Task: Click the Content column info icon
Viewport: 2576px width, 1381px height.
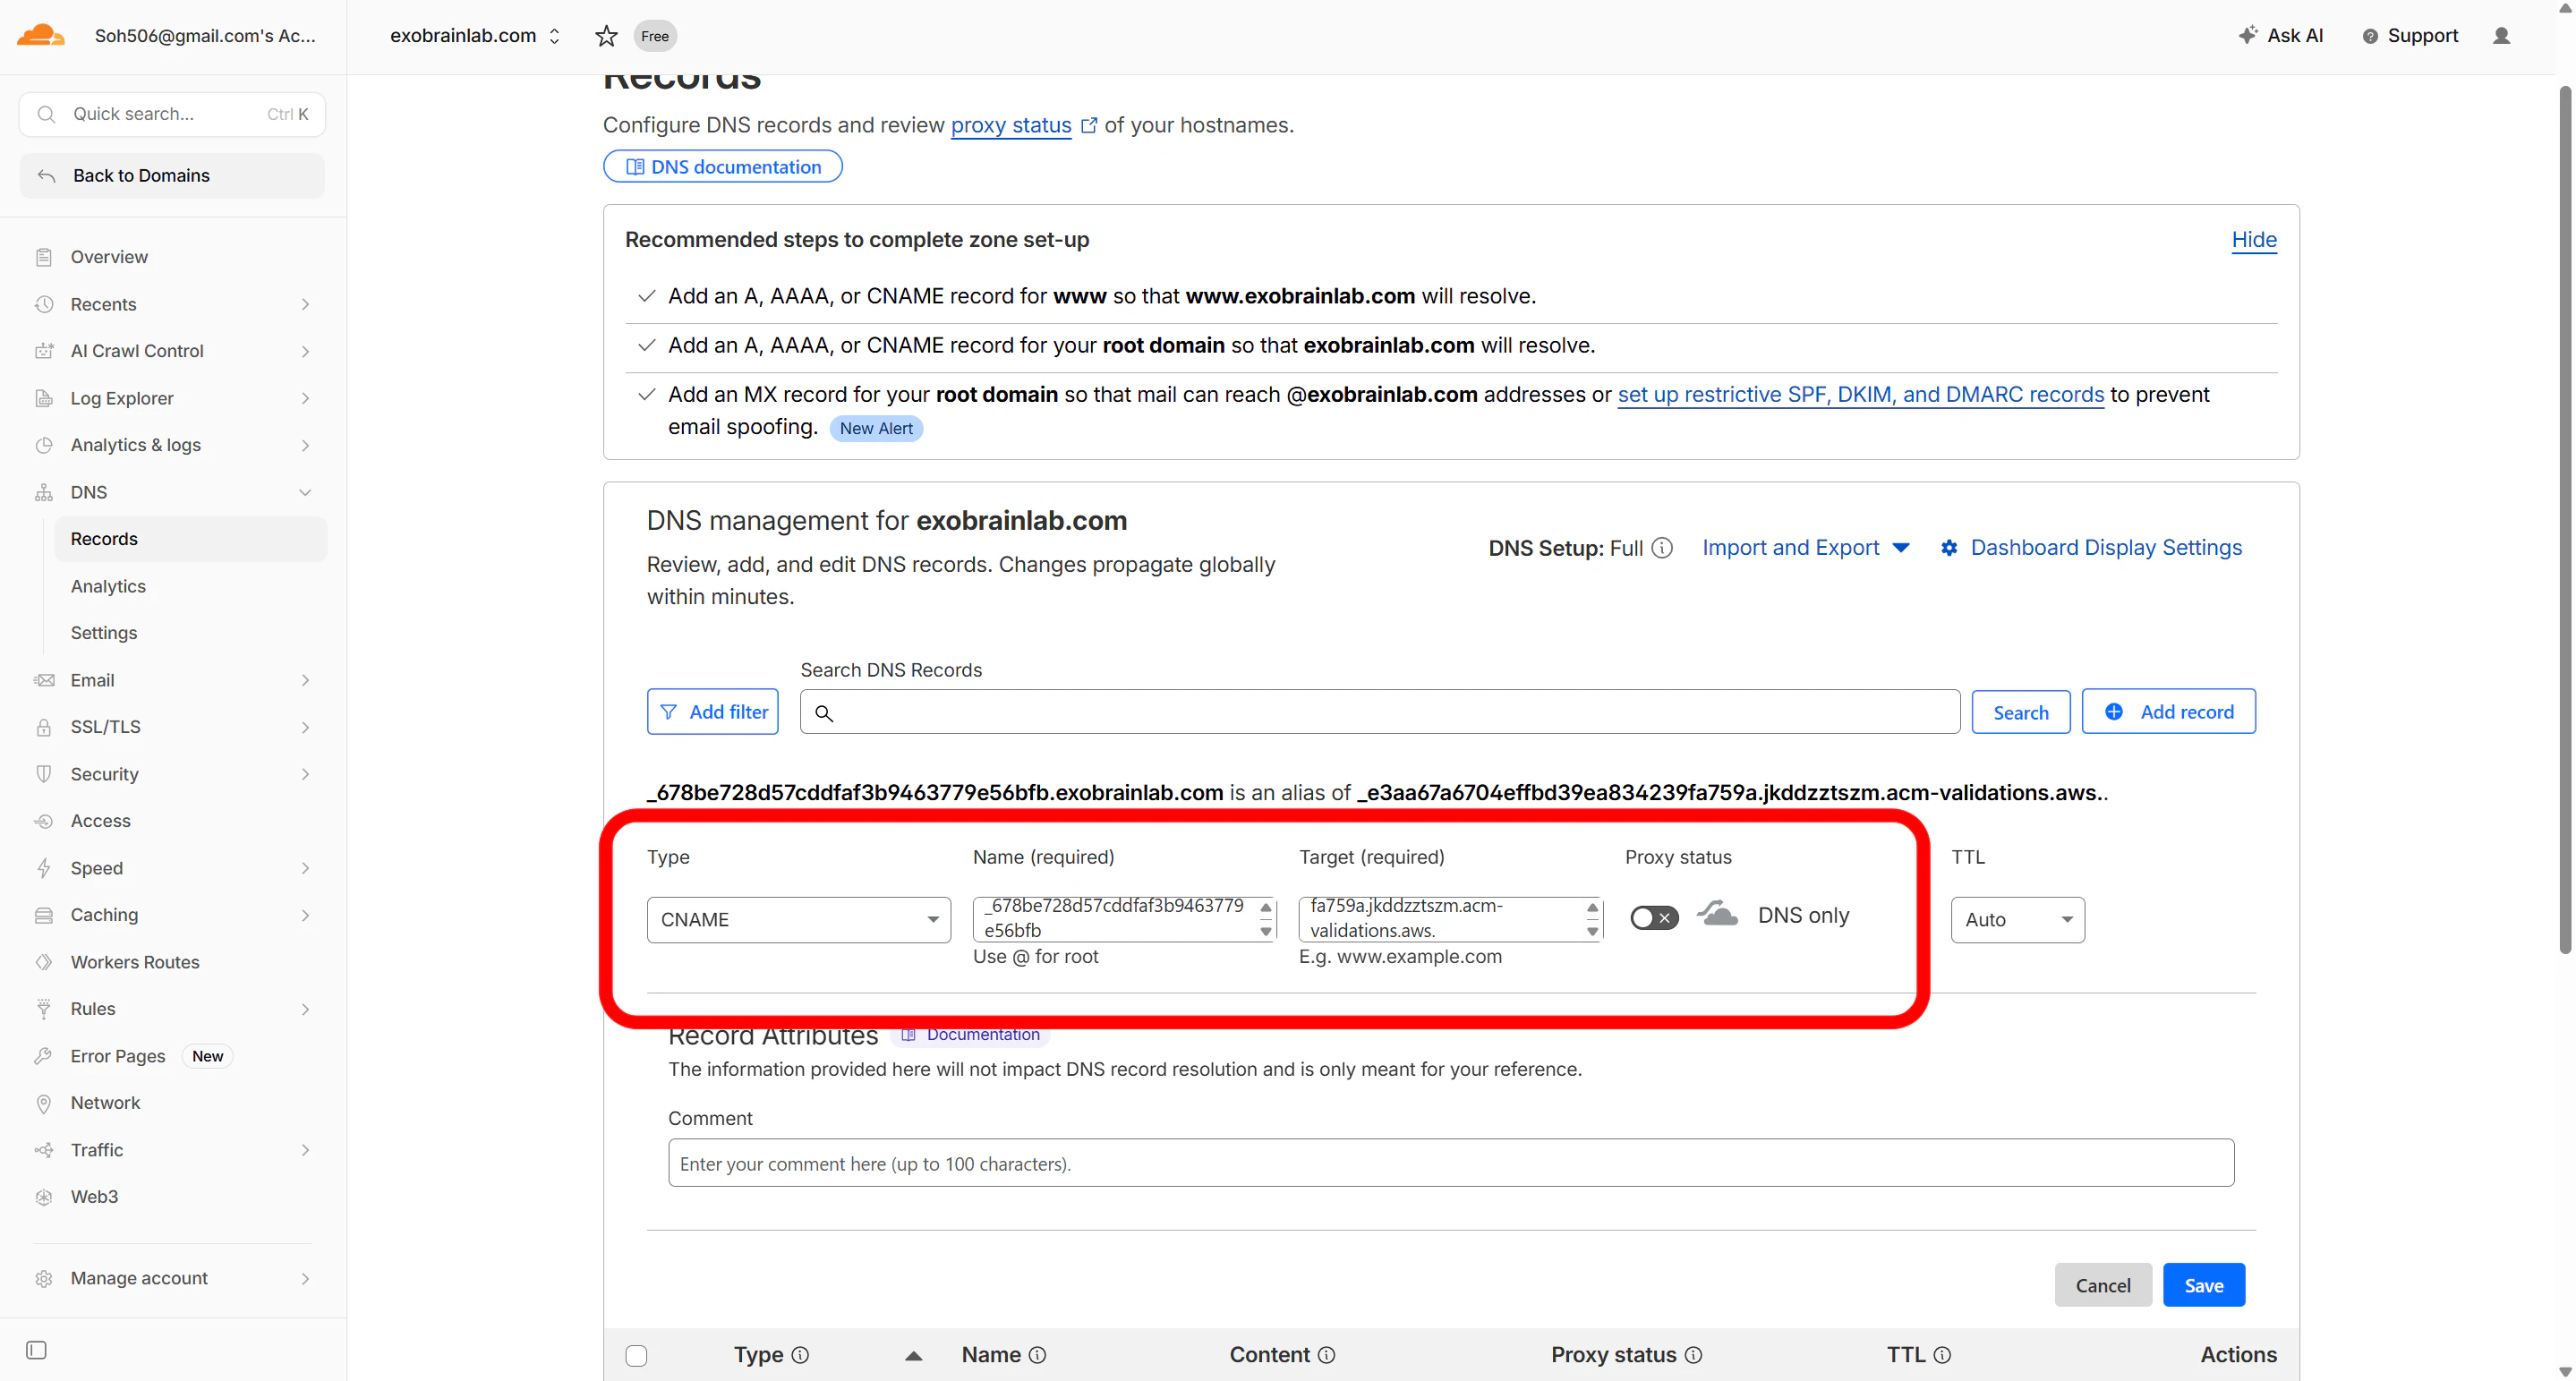Action: click(1326, 1355)
